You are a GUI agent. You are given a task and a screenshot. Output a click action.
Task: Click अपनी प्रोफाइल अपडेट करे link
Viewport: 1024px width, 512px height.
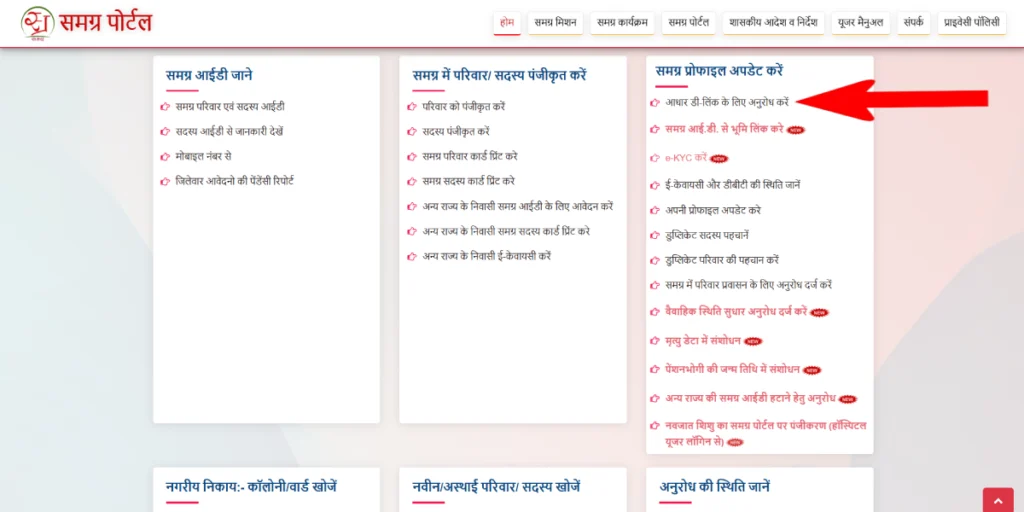[x=713, y=211]
